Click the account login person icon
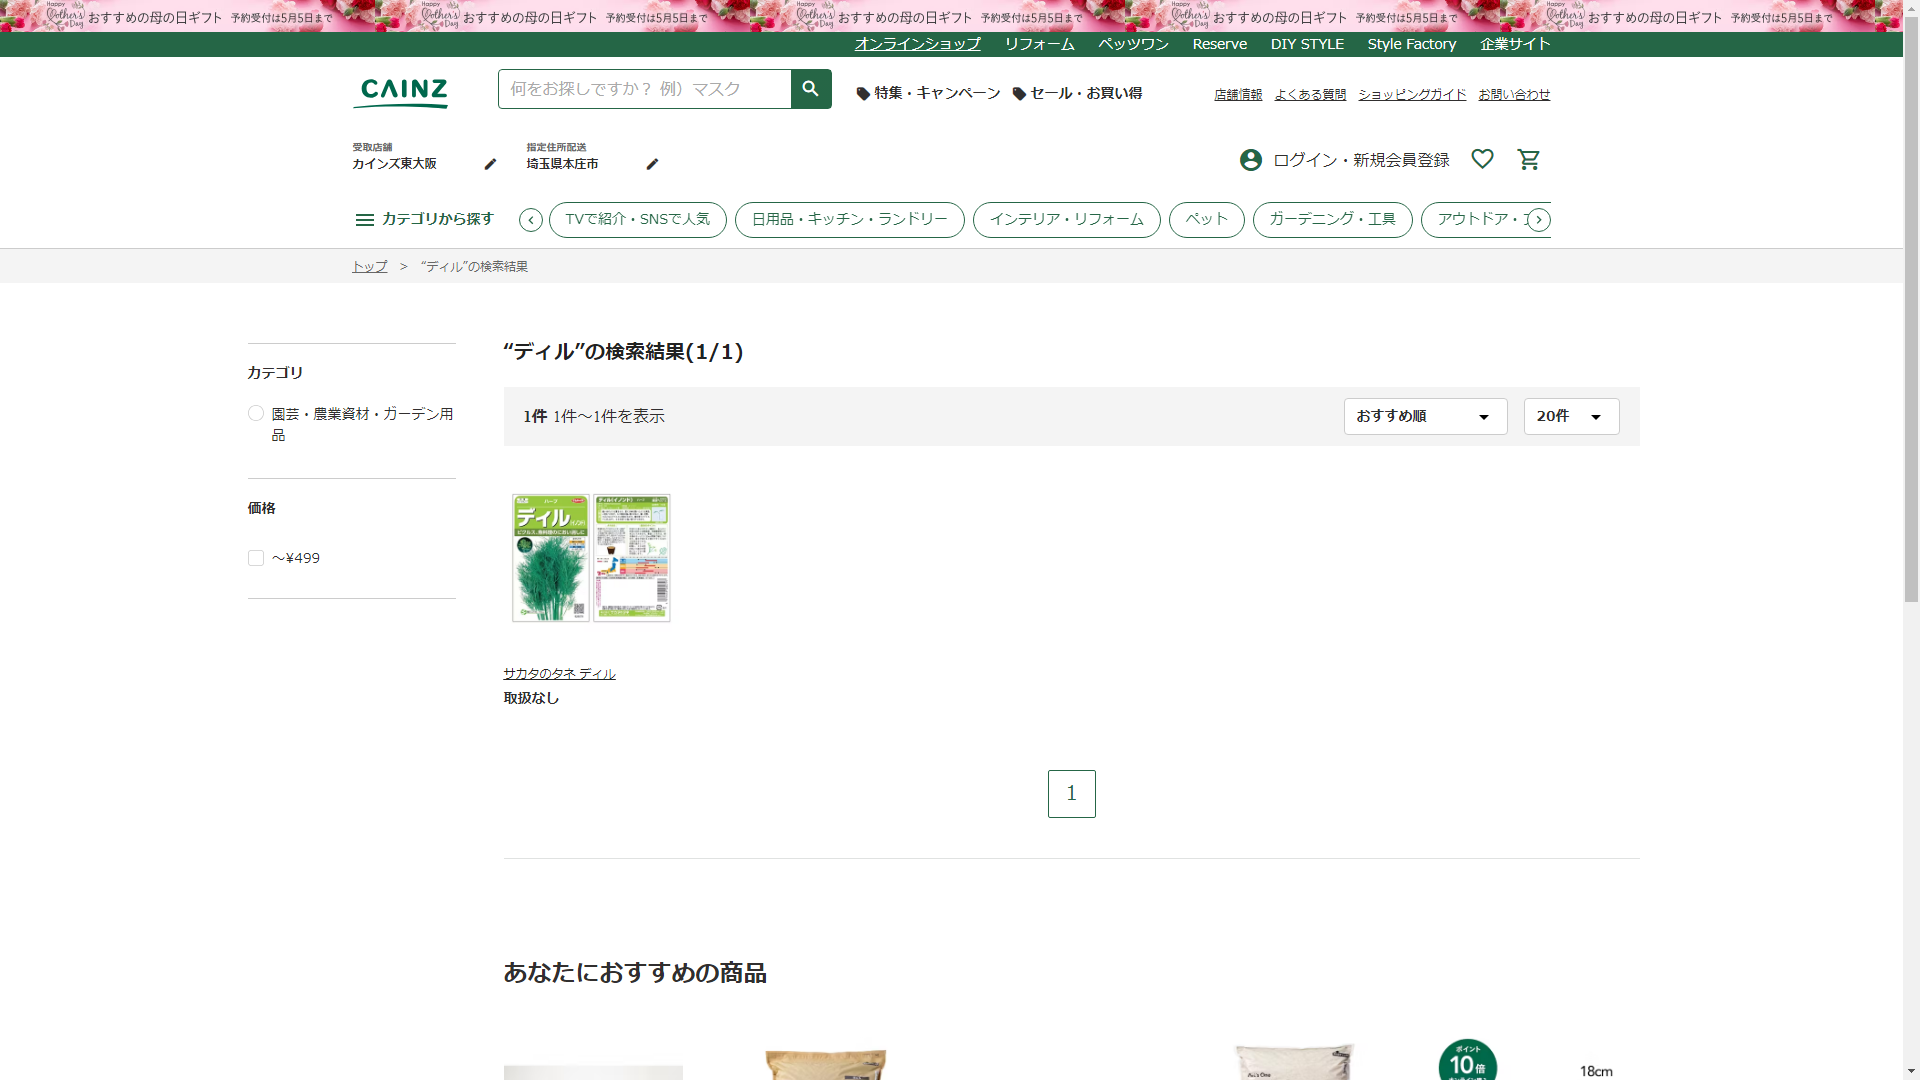1920x1080 pixels. [x=1250, y=160]
